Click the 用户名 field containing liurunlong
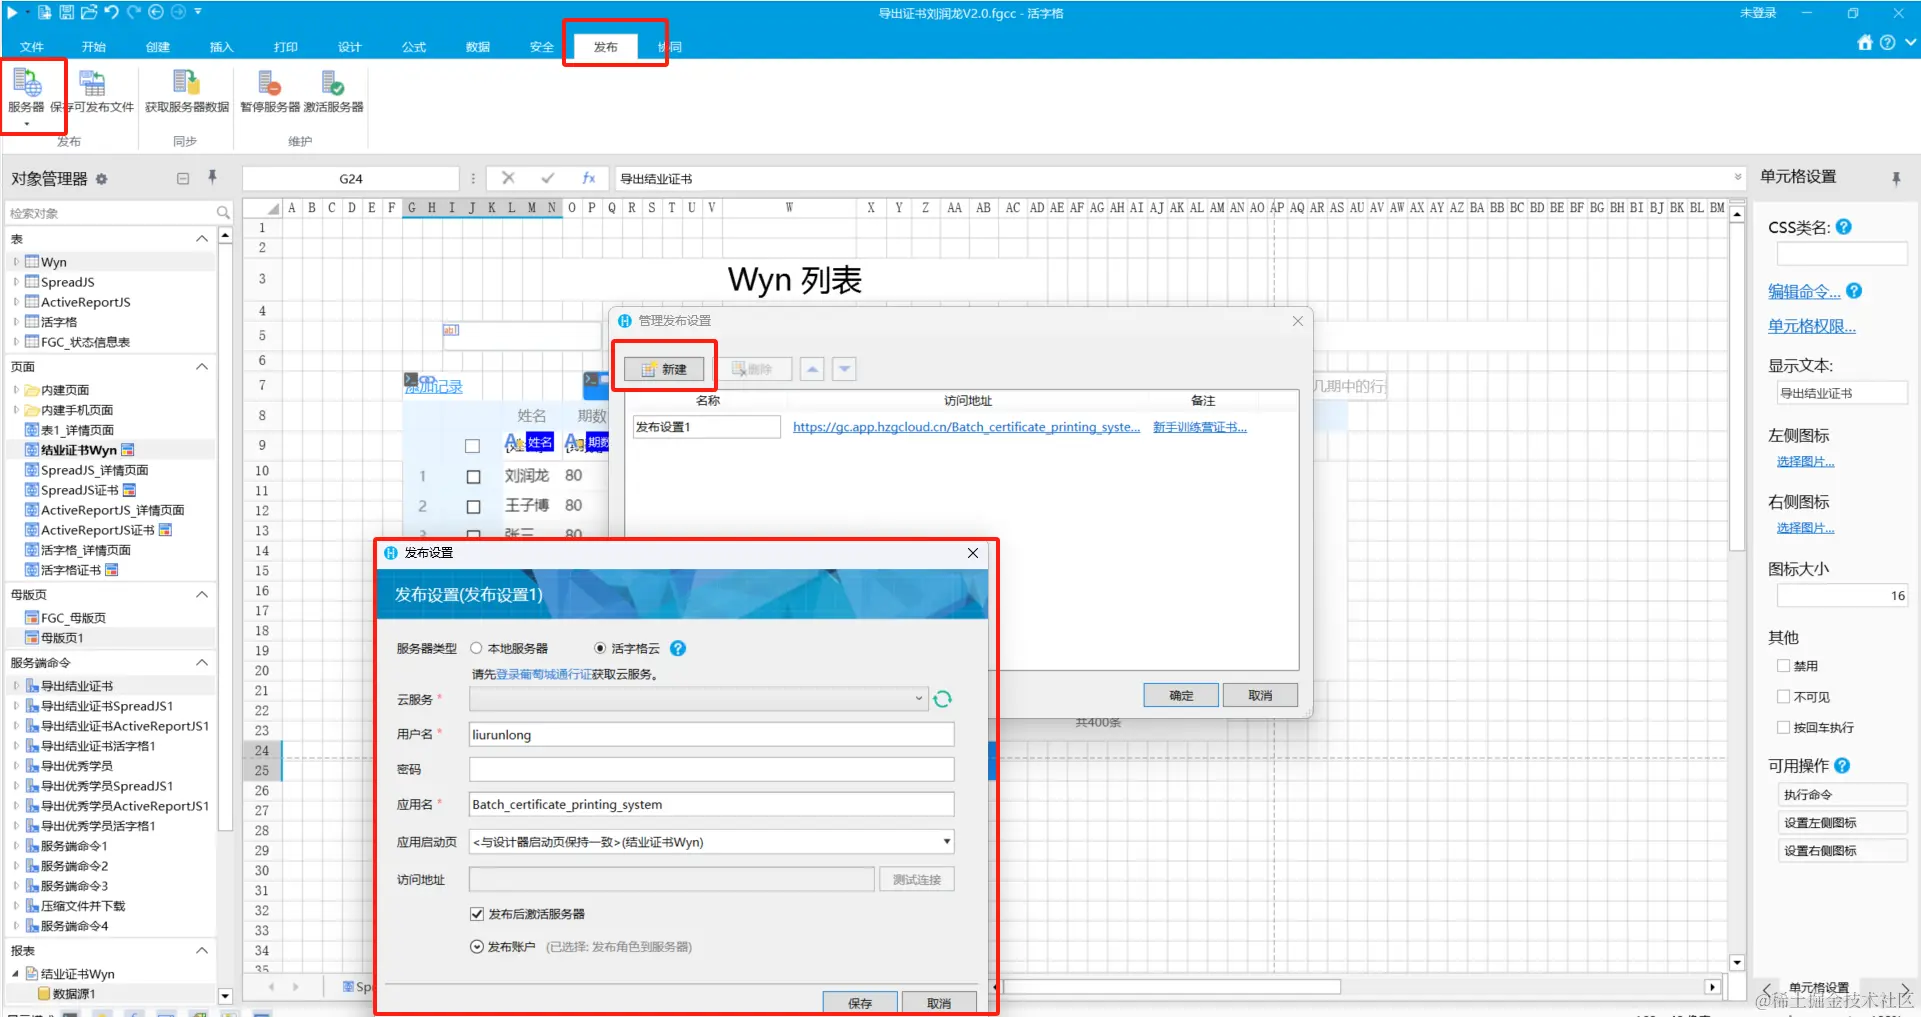Viewport: 1921px width, 1017px height. [711, 735]
